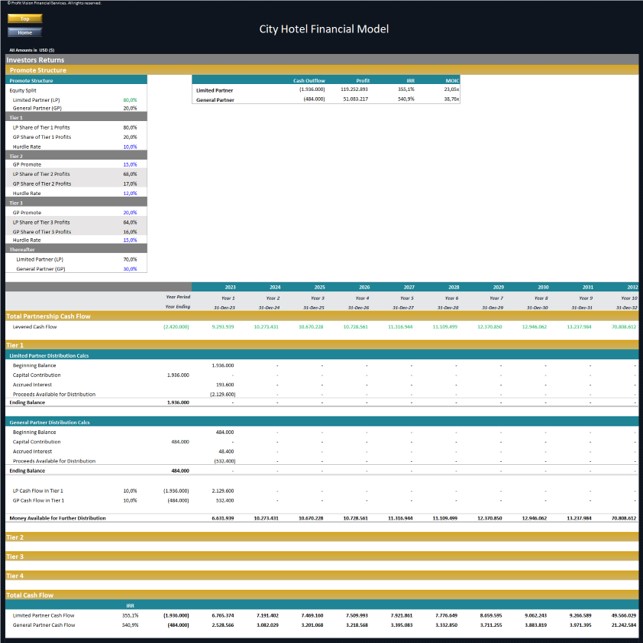Viewport: 643px width, 643px height.
Task: Select the City Hotel Financial Model title
Action: pos(324,29)
